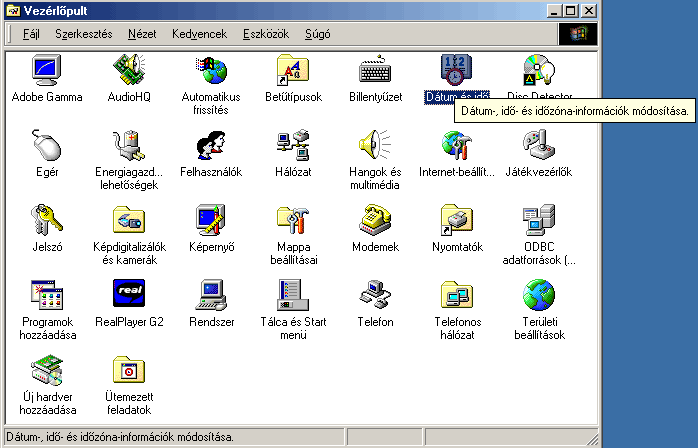Select the AudioHQ control panel icon
The image size is (698, 448).
coord(129,71)
